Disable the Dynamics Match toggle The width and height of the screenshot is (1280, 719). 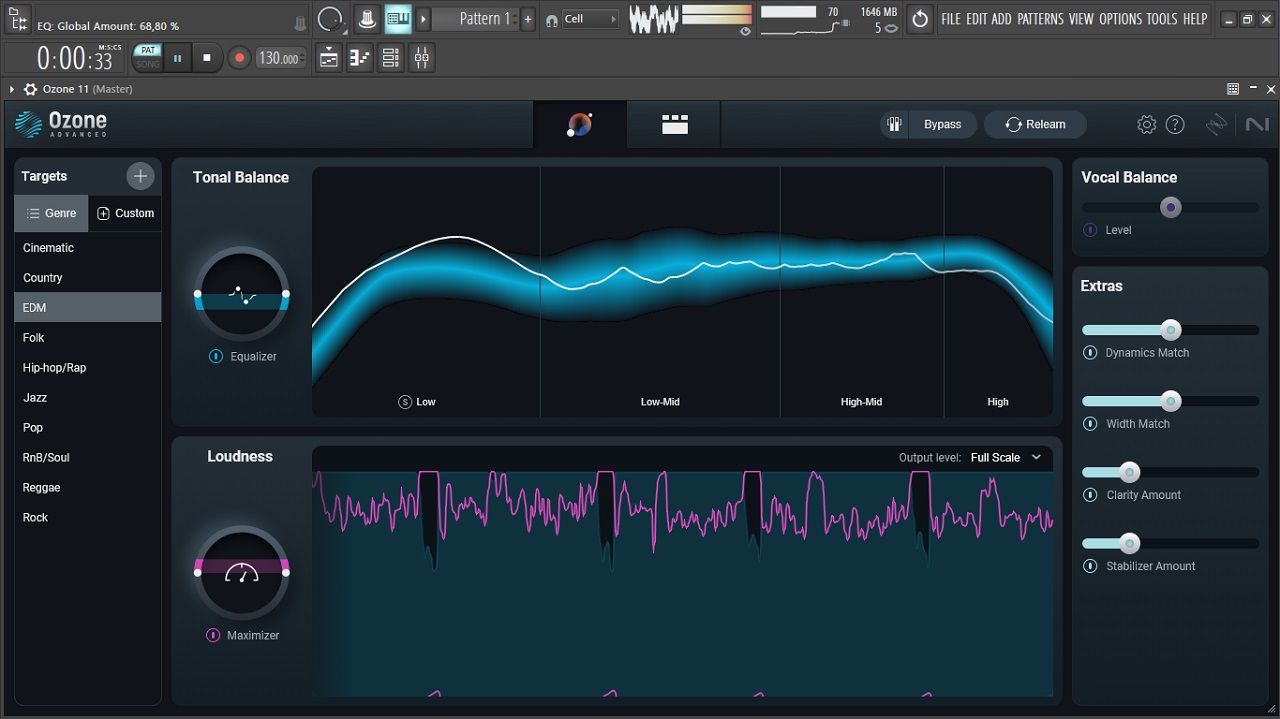[1090, 353]
